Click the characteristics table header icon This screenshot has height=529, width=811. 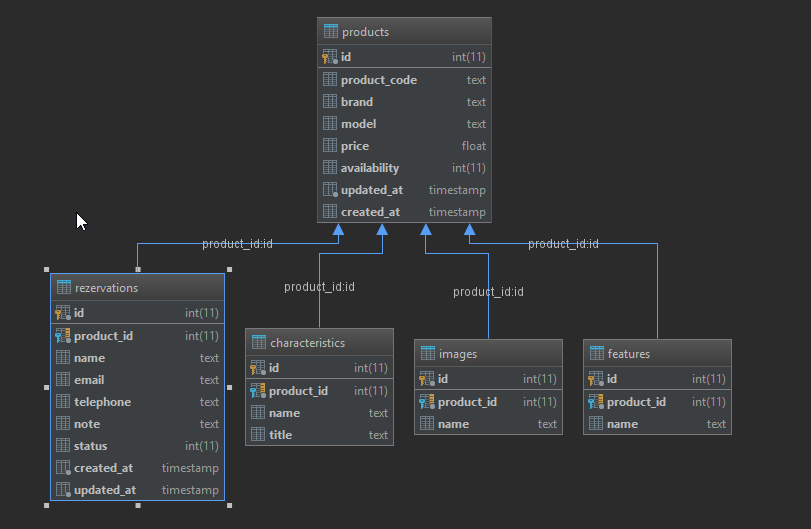(259, 342)
